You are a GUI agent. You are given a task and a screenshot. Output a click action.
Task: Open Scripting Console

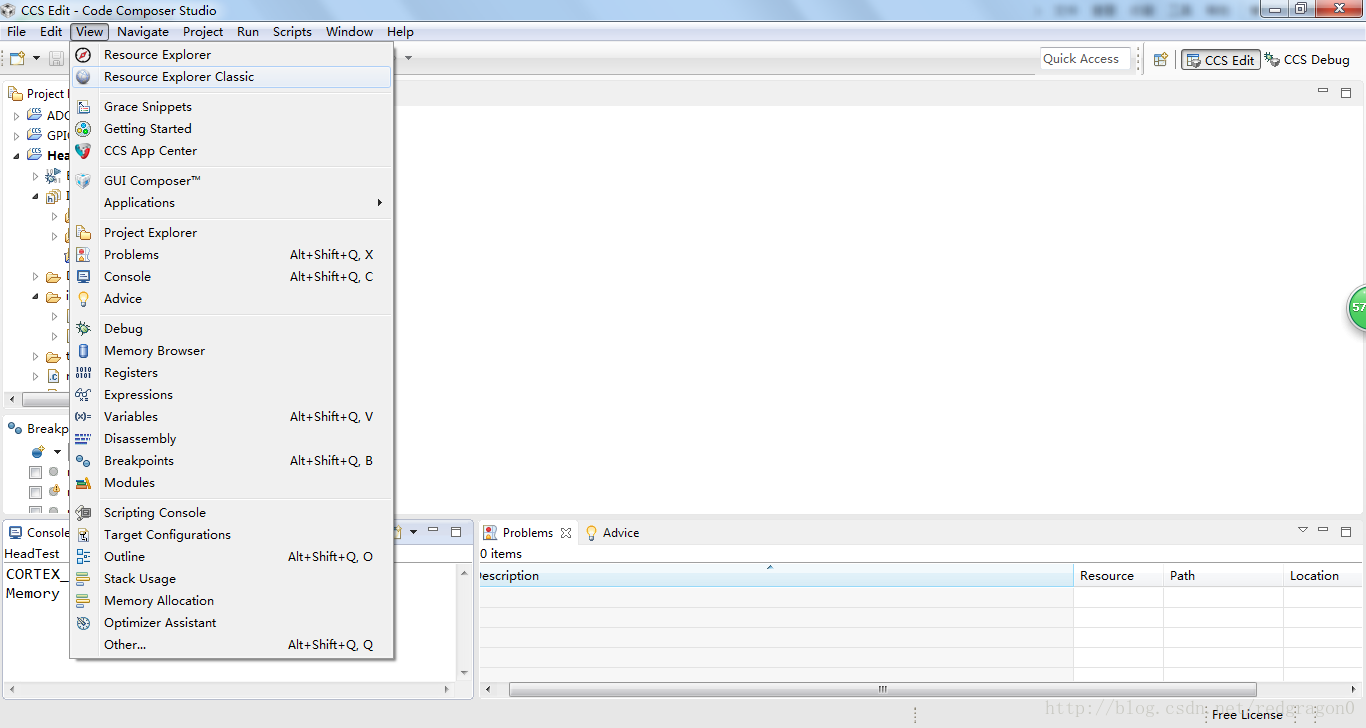[x=231, y=513]
